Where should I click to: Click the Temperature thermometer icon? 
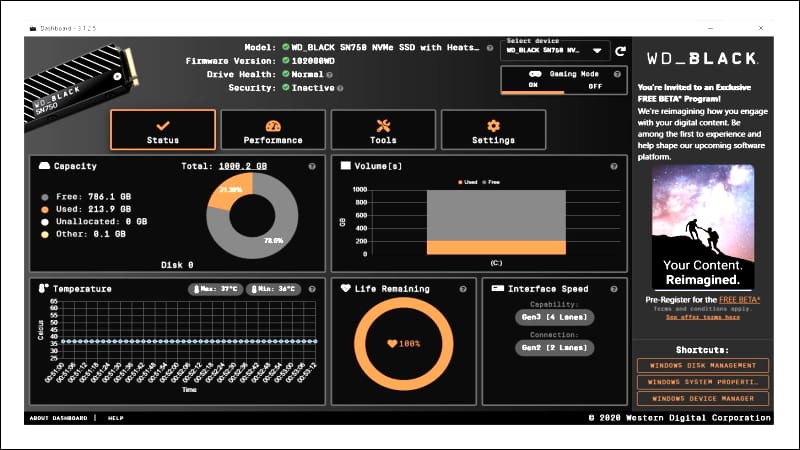pos(43,288)
